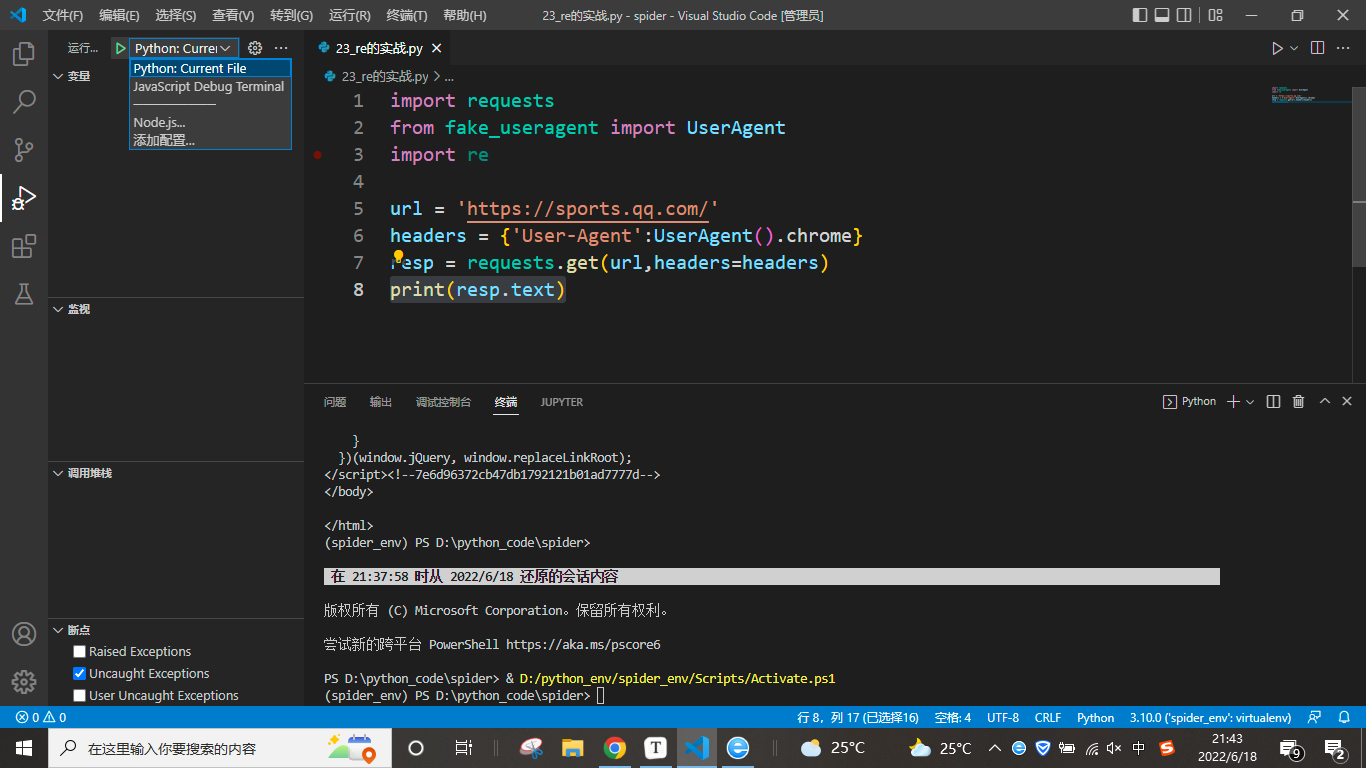1366x768 pixels.
Task: Kill the terminal with the trash icon
Action: [x=1298, y=402]
